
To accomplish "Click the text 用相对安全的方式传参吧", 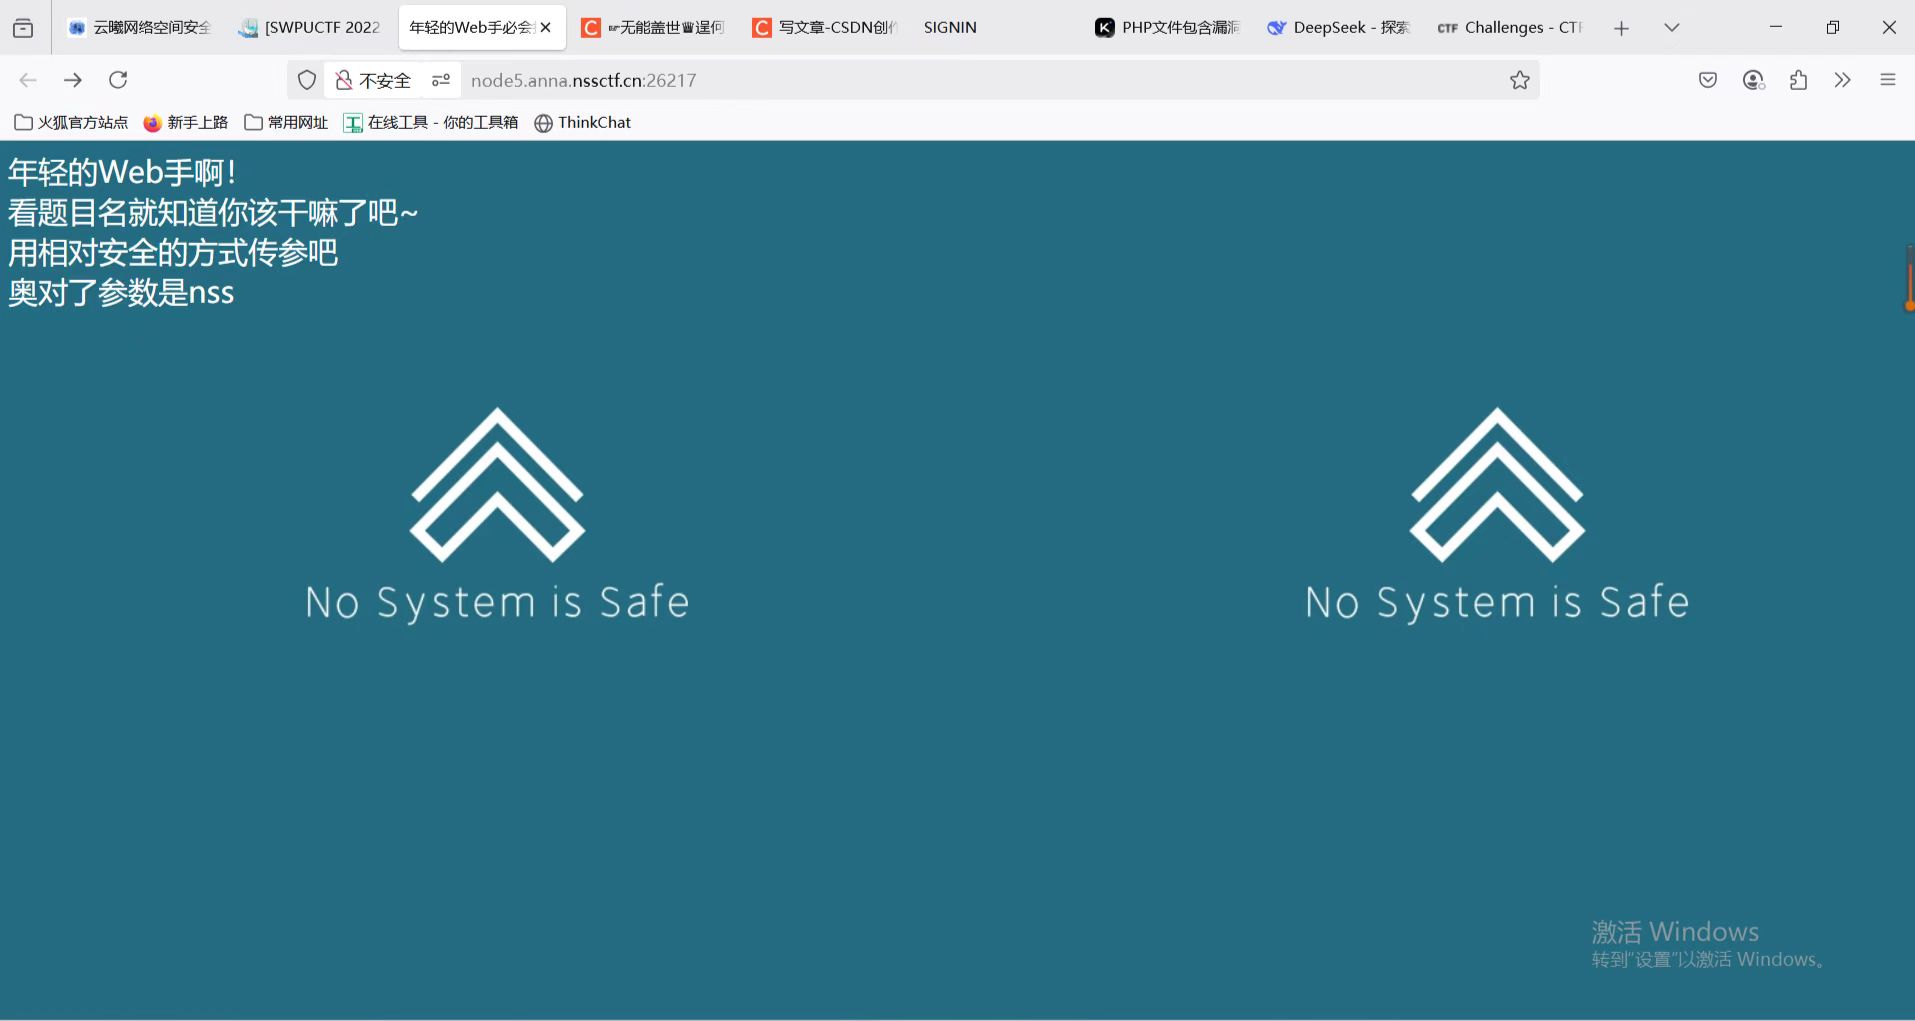I will 173,252.
